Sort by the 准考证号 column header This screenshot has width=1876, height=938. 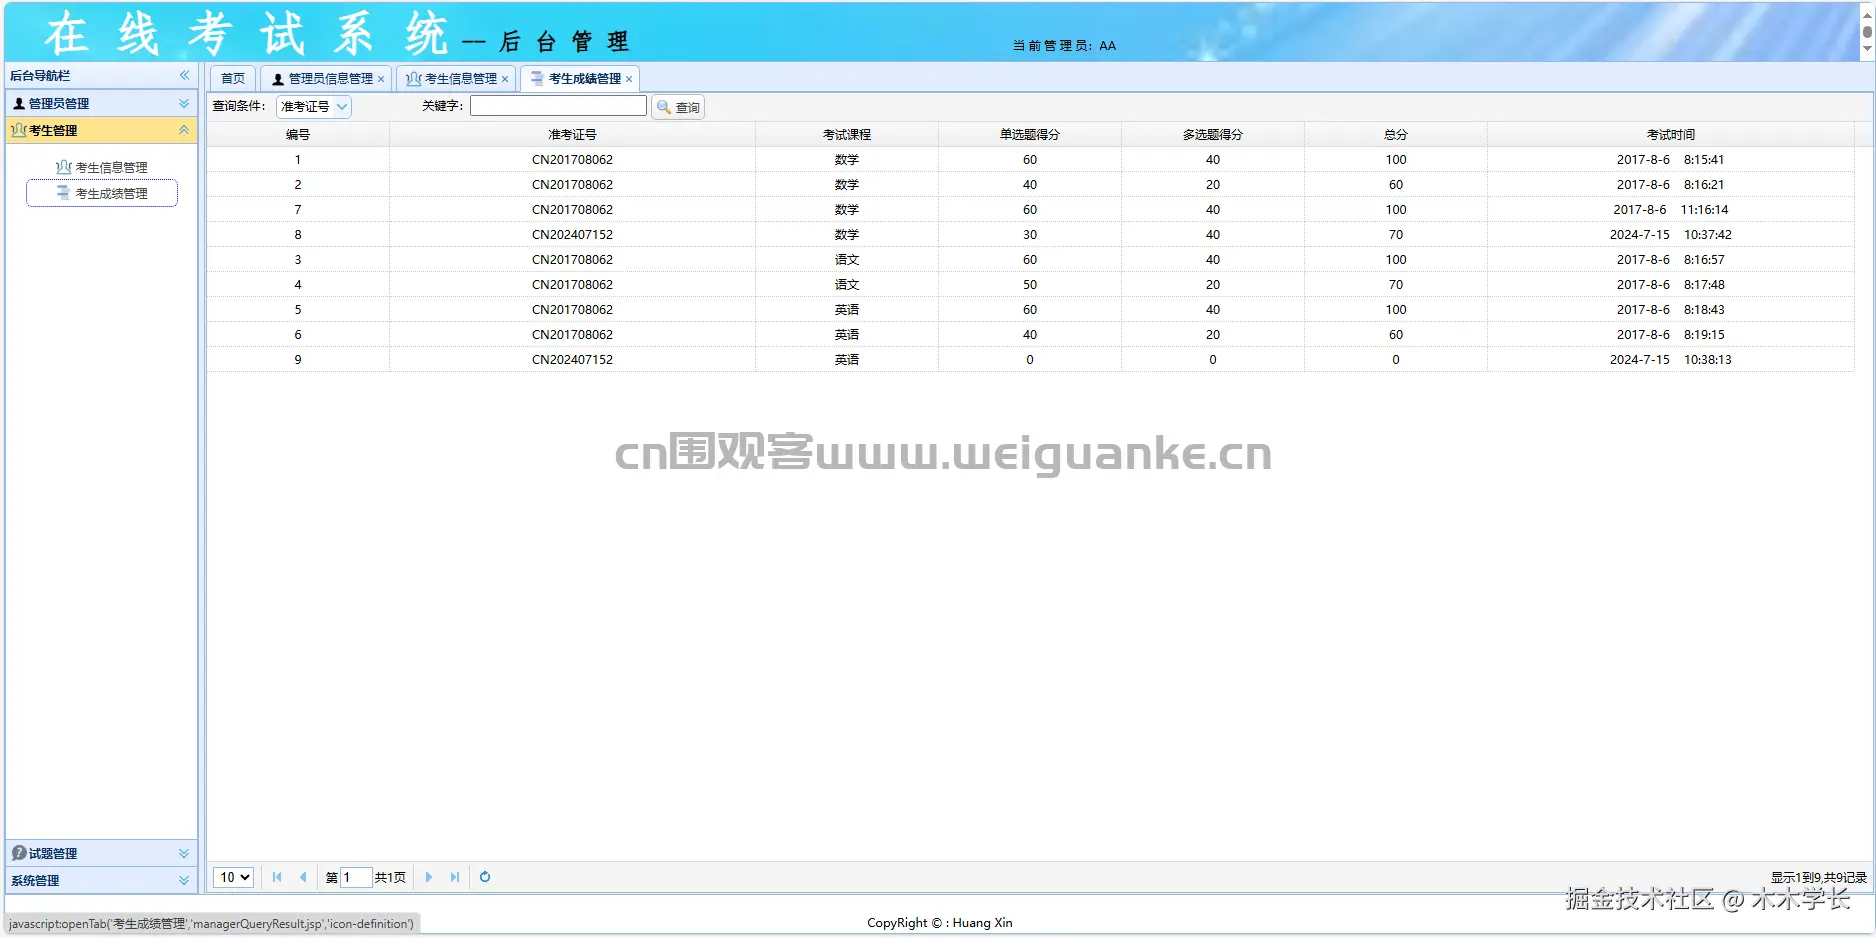point(572,134)
